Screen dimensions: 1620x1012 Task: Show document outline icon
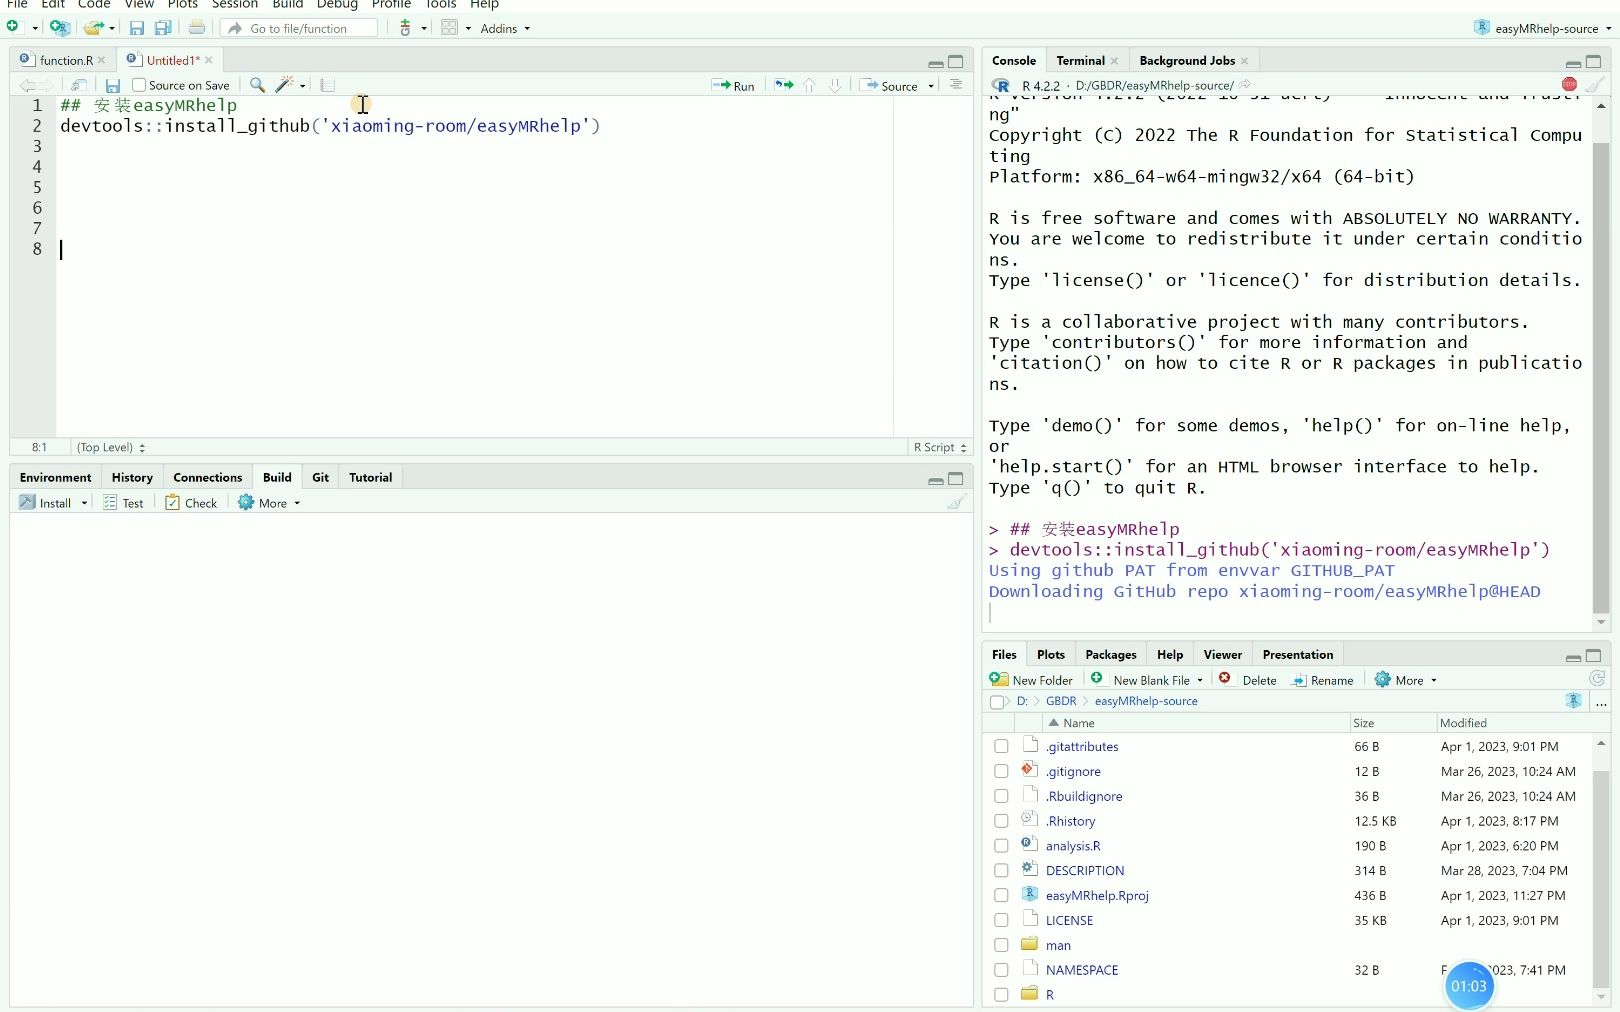(x=956, y=85)
